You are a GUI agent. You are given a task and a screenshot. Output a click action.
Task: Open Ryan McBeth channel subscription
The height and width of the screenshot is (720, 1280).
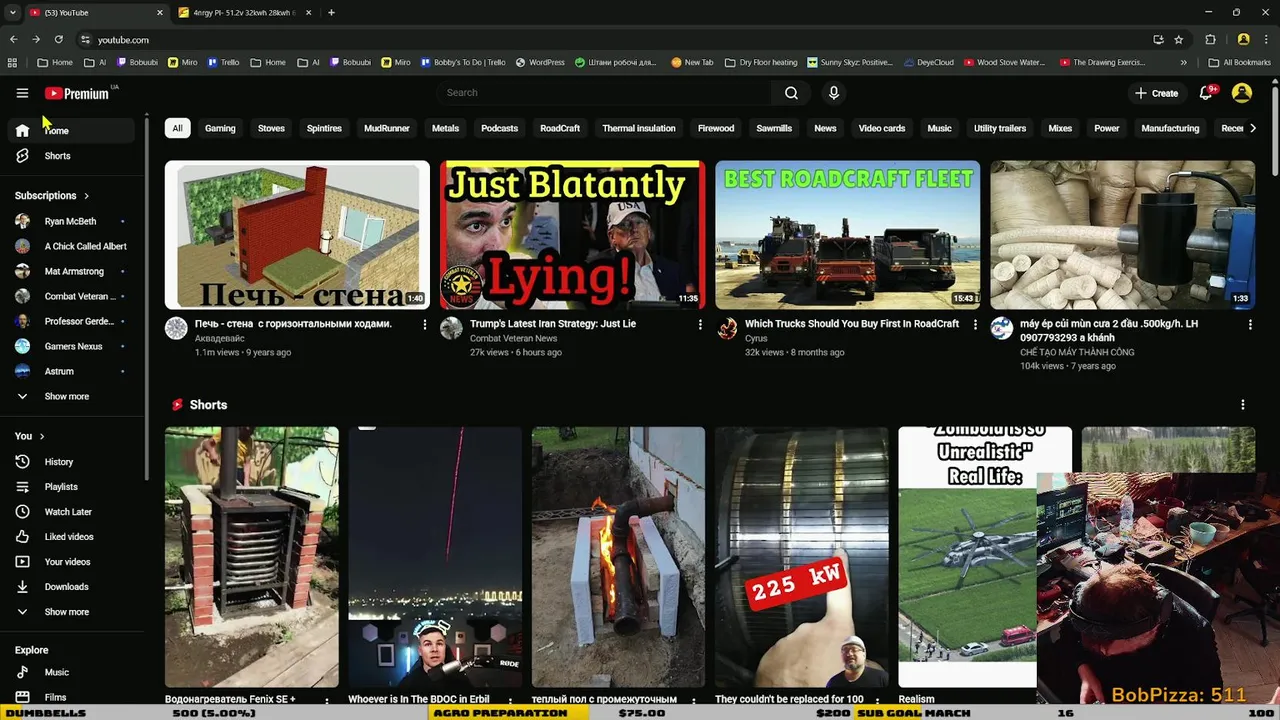[72, 221]
